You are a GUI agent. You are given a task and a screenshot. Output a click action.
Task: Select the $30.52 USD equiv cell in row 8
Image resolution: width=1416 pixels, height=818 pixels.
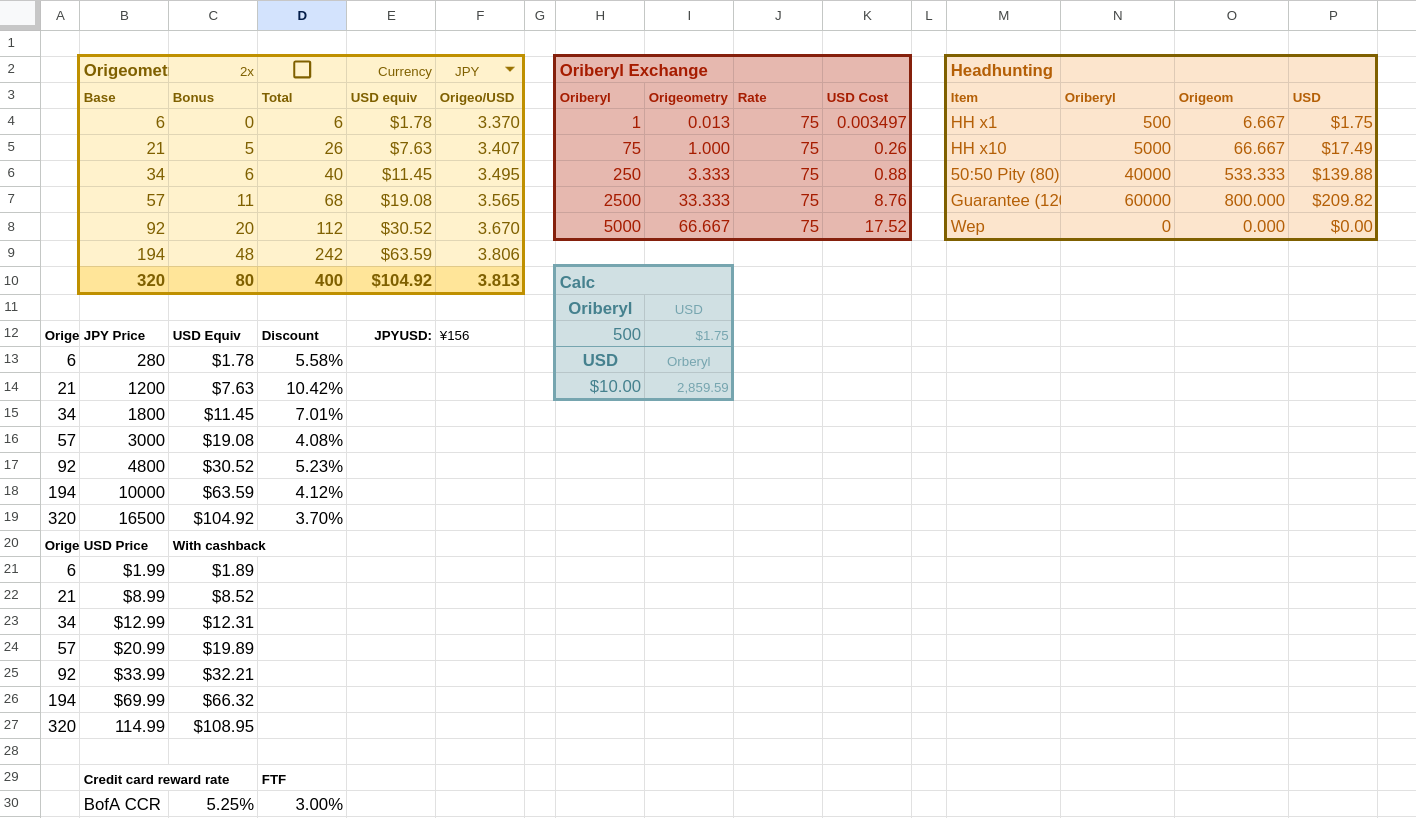(391, 227)
